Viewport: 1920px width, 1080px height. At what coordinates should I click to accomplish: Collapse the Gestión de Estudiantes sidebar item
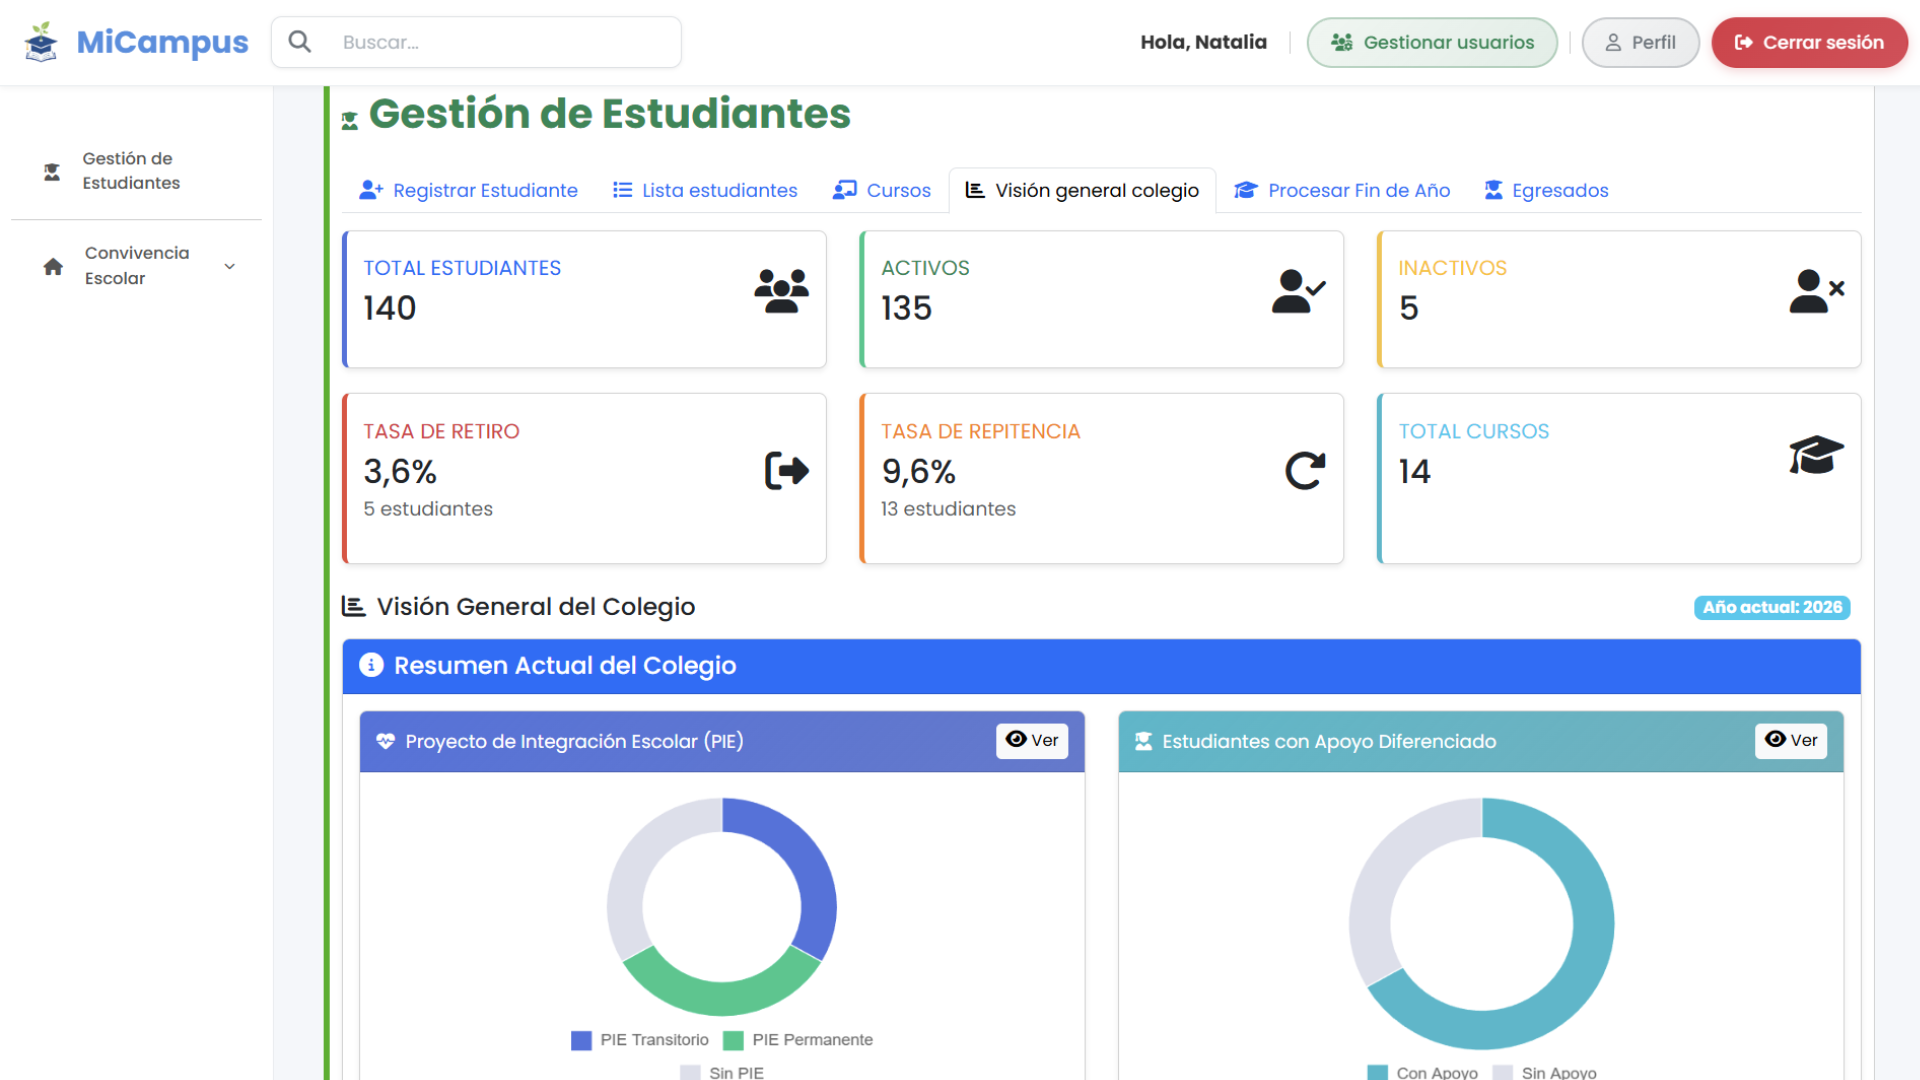128,171
